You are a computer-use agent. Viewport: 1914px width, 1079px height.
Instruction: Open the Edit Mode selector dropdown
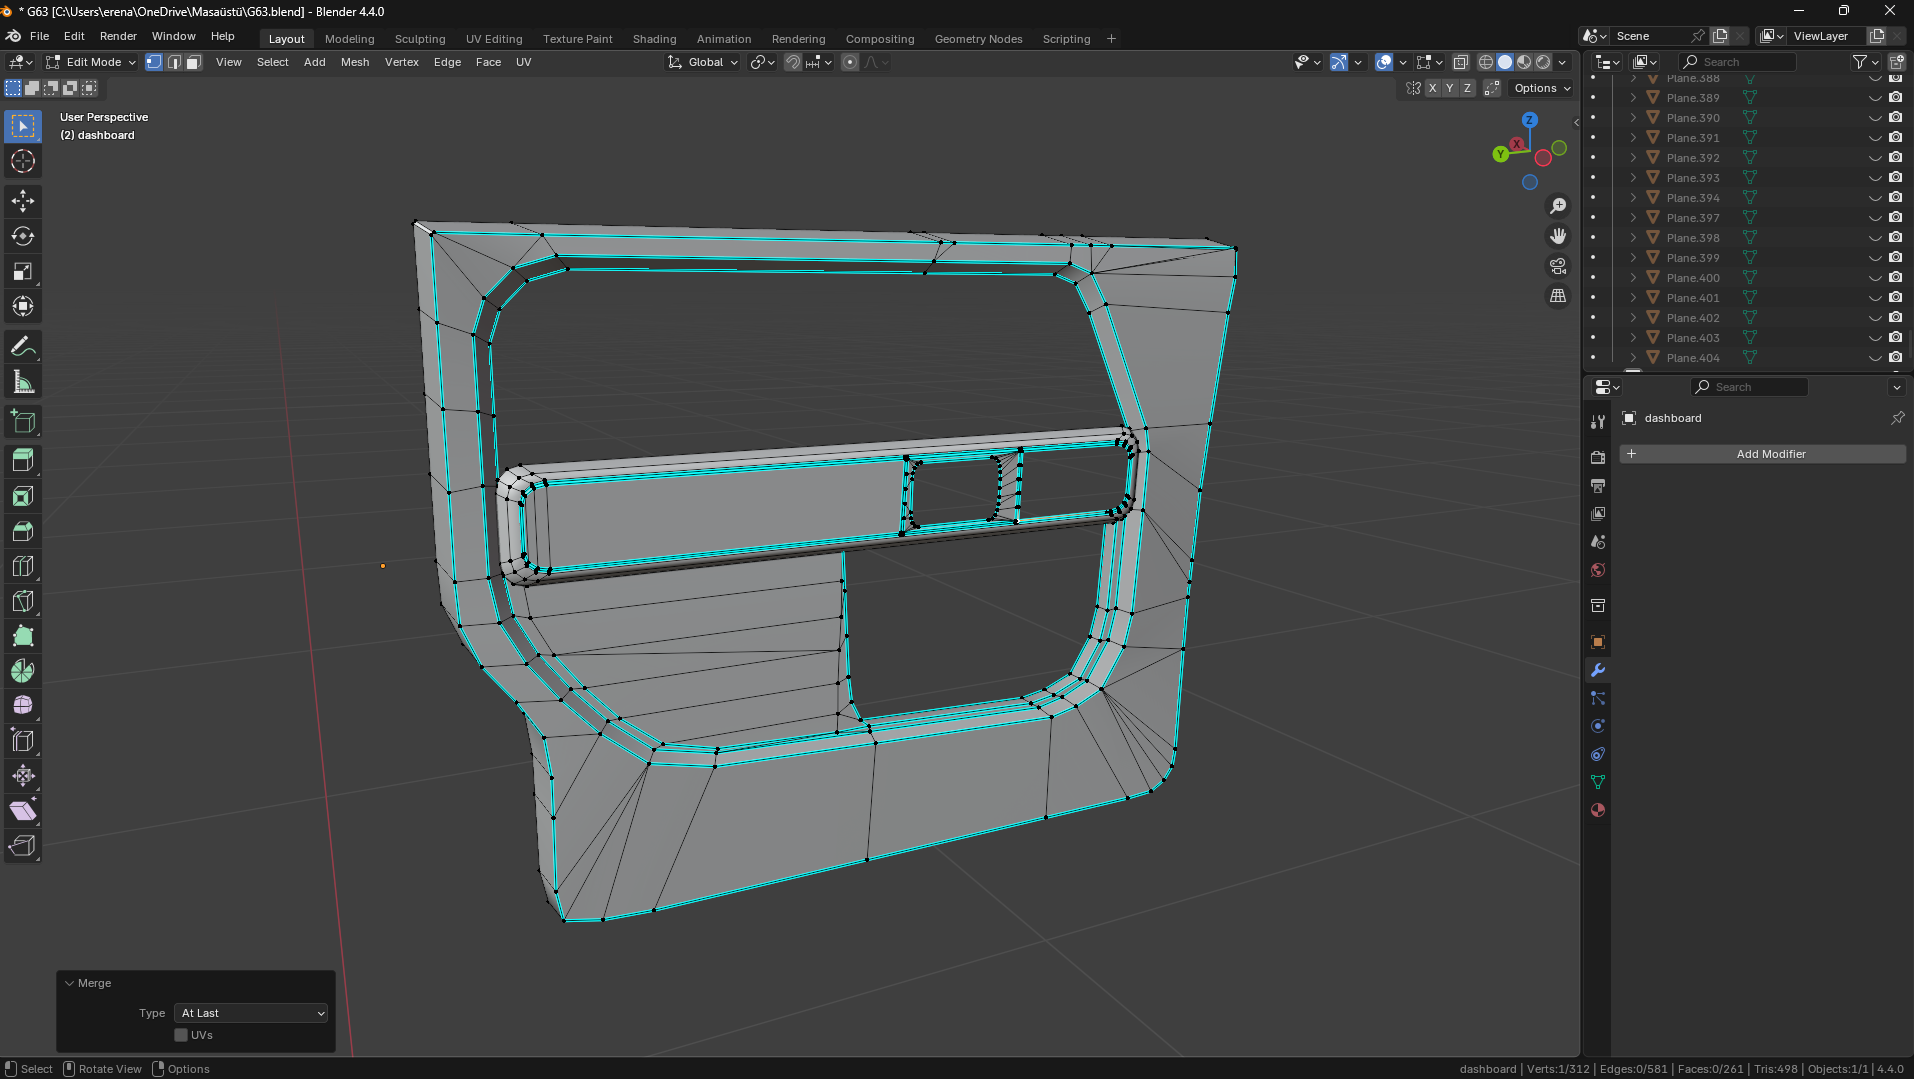click(x=91, y=62)
